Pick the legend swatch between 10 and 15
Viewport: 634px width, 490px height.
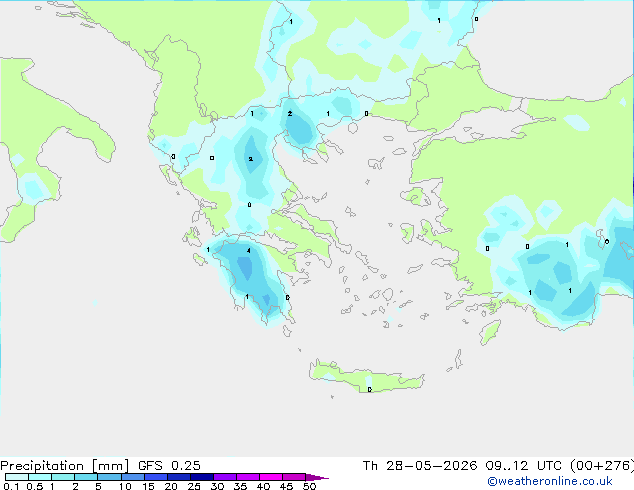(x=133, y=477)
